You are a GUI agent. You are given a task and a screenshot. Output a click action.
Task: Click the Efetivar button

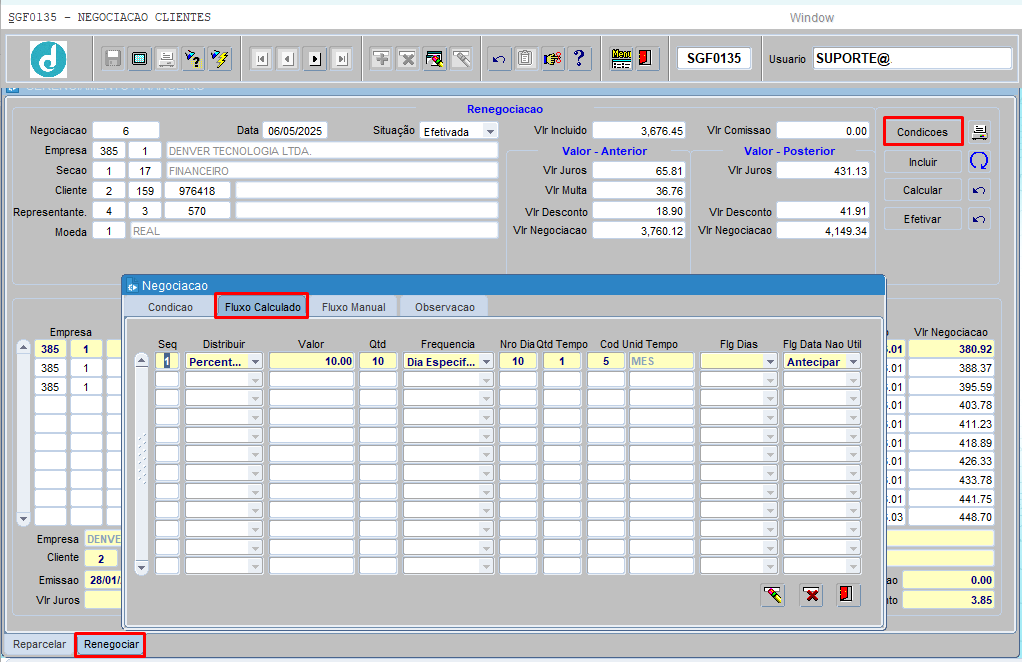click(922, 219)
